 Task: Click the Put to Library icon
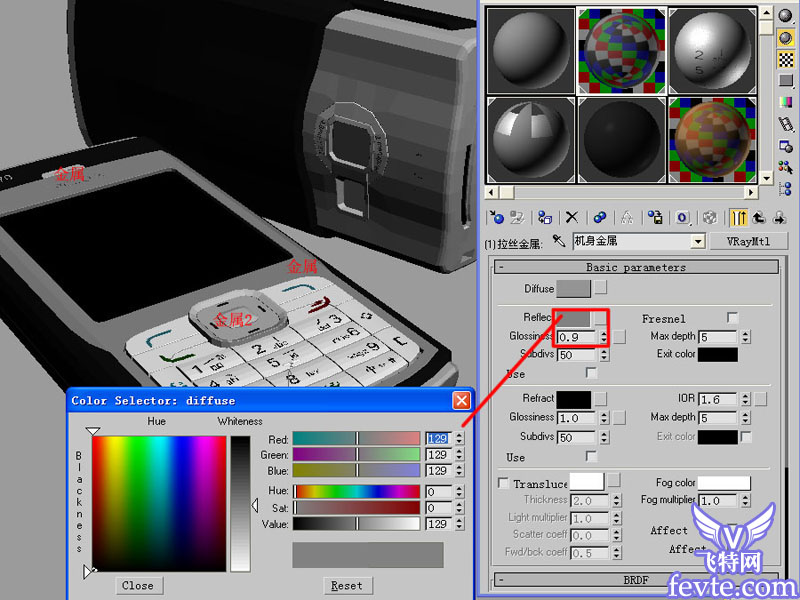pyautogui.click(x=655, y=218)
